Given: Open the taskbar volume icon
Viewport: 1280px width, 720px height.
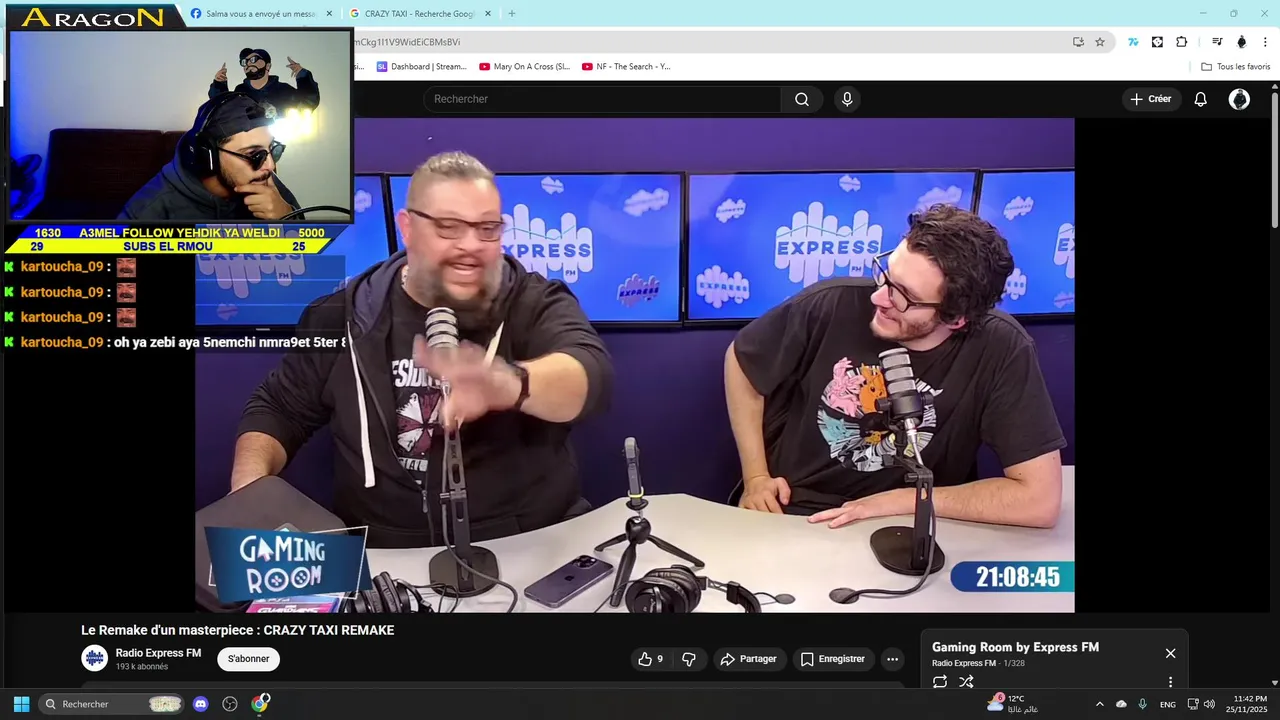Looking at the screenshot, I should 1210,704.
